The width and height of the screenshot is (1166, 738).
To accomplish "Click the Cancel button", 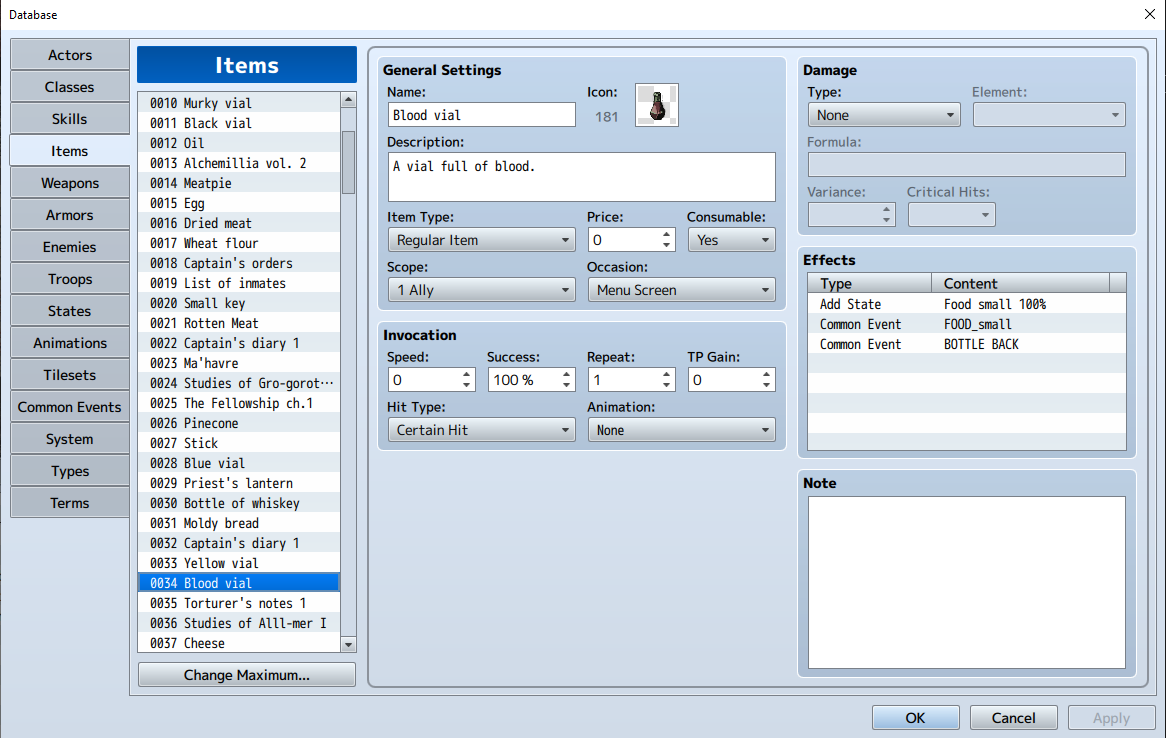I will [1013, 718].
